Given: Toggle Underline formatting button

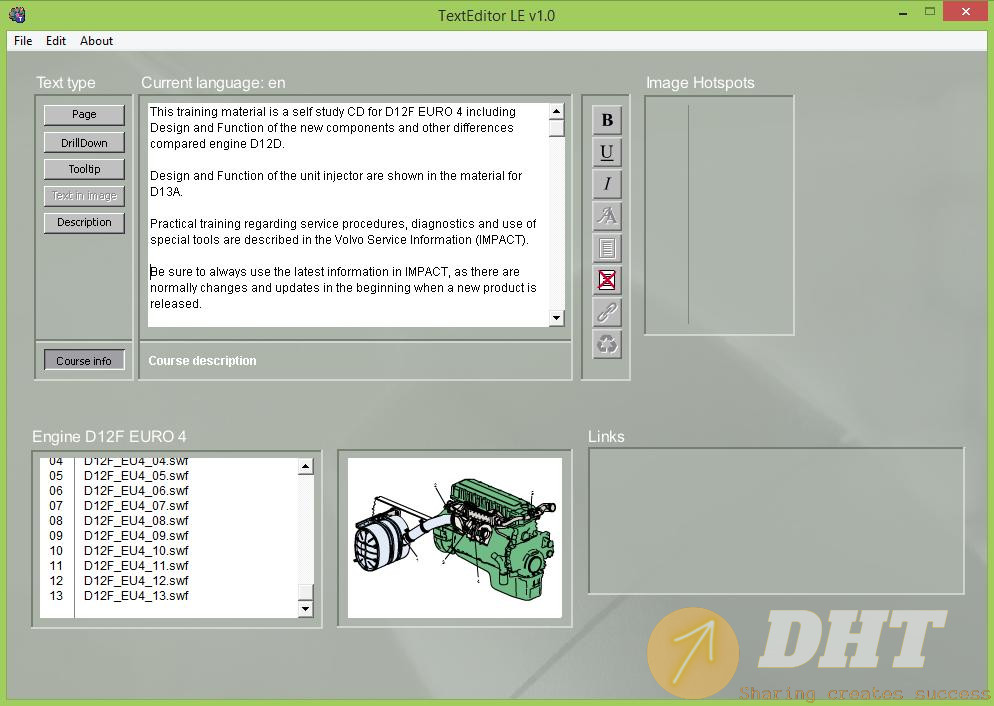Looking at the screenshot, I should coord(607,152).
